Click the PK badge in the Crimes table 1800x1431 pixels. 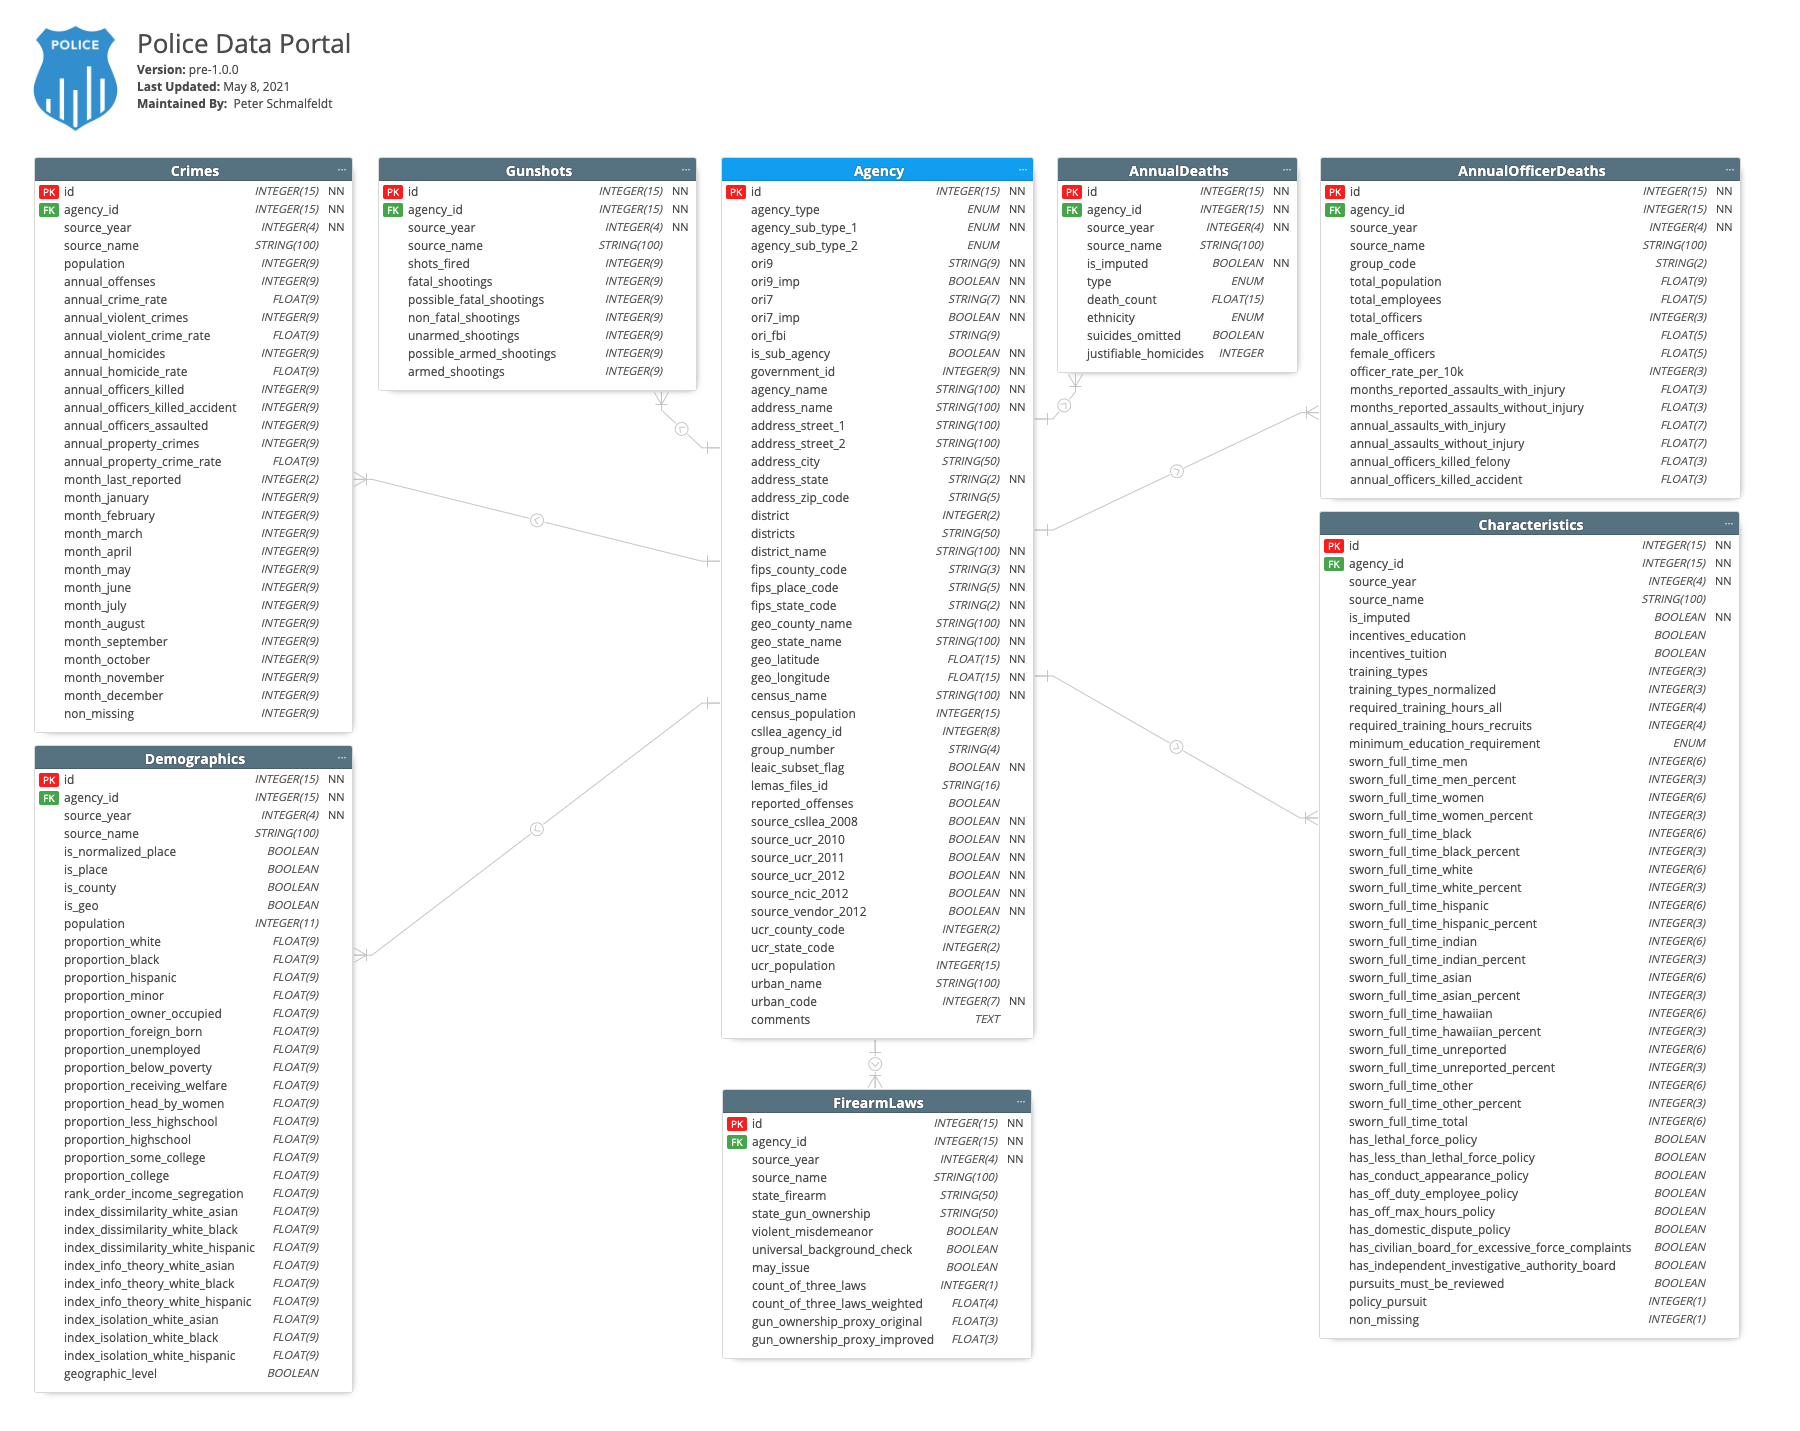pyautogui.click(x=49, y=192)
